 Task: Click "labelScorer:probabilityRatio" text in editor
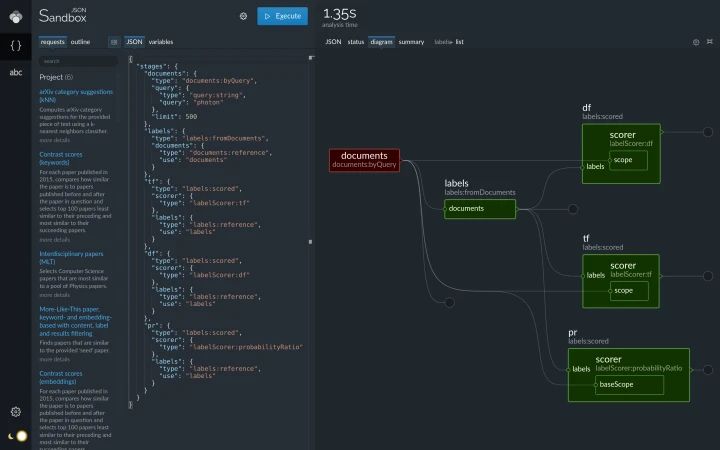point(246,347)
